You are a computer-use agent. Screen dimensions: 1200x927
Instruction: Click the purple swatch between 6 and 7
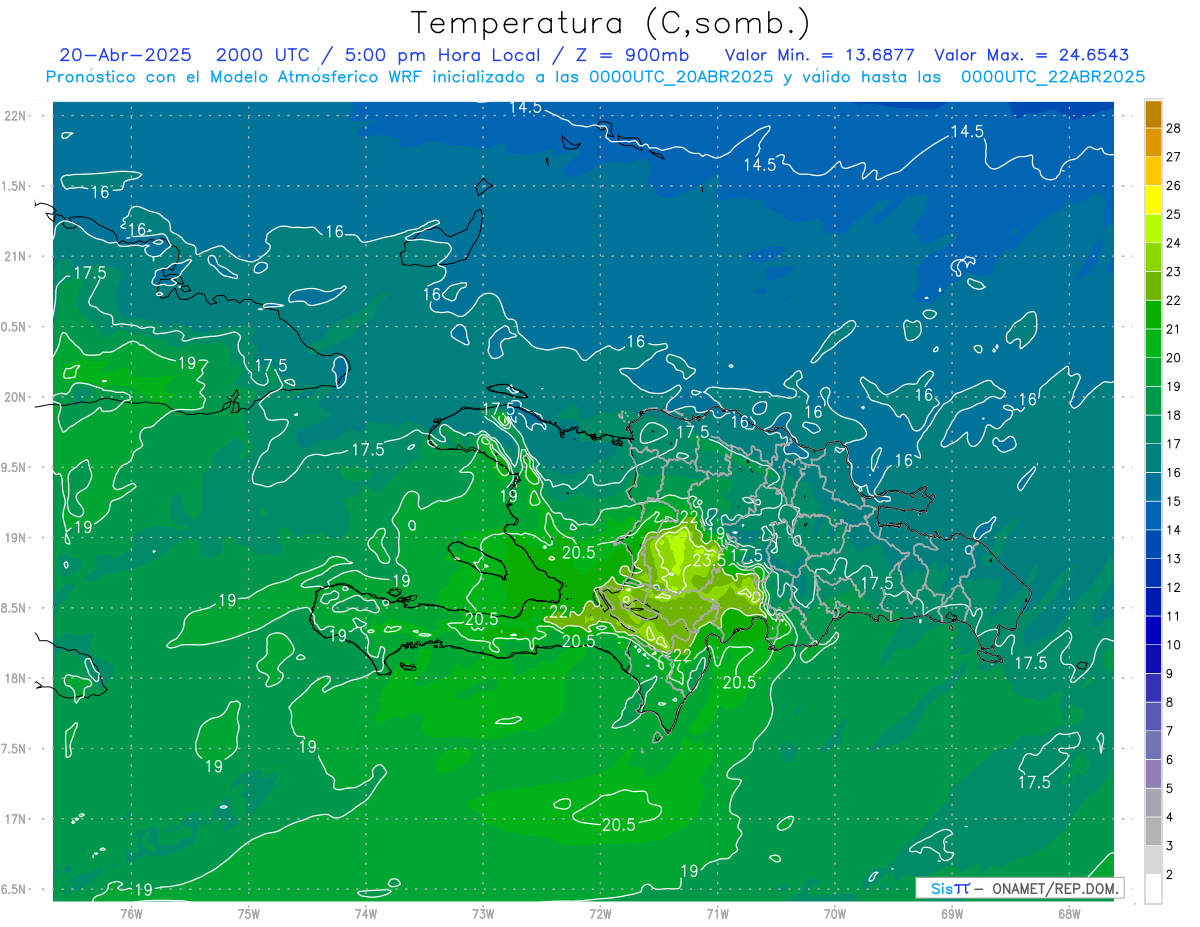1153,745
